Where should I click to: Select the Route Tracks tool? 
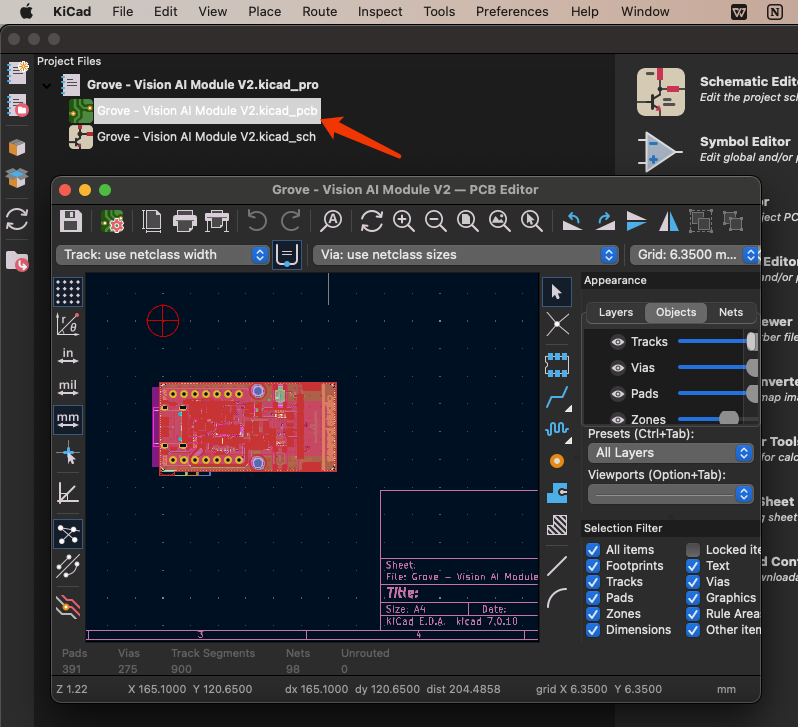point(557,397)
